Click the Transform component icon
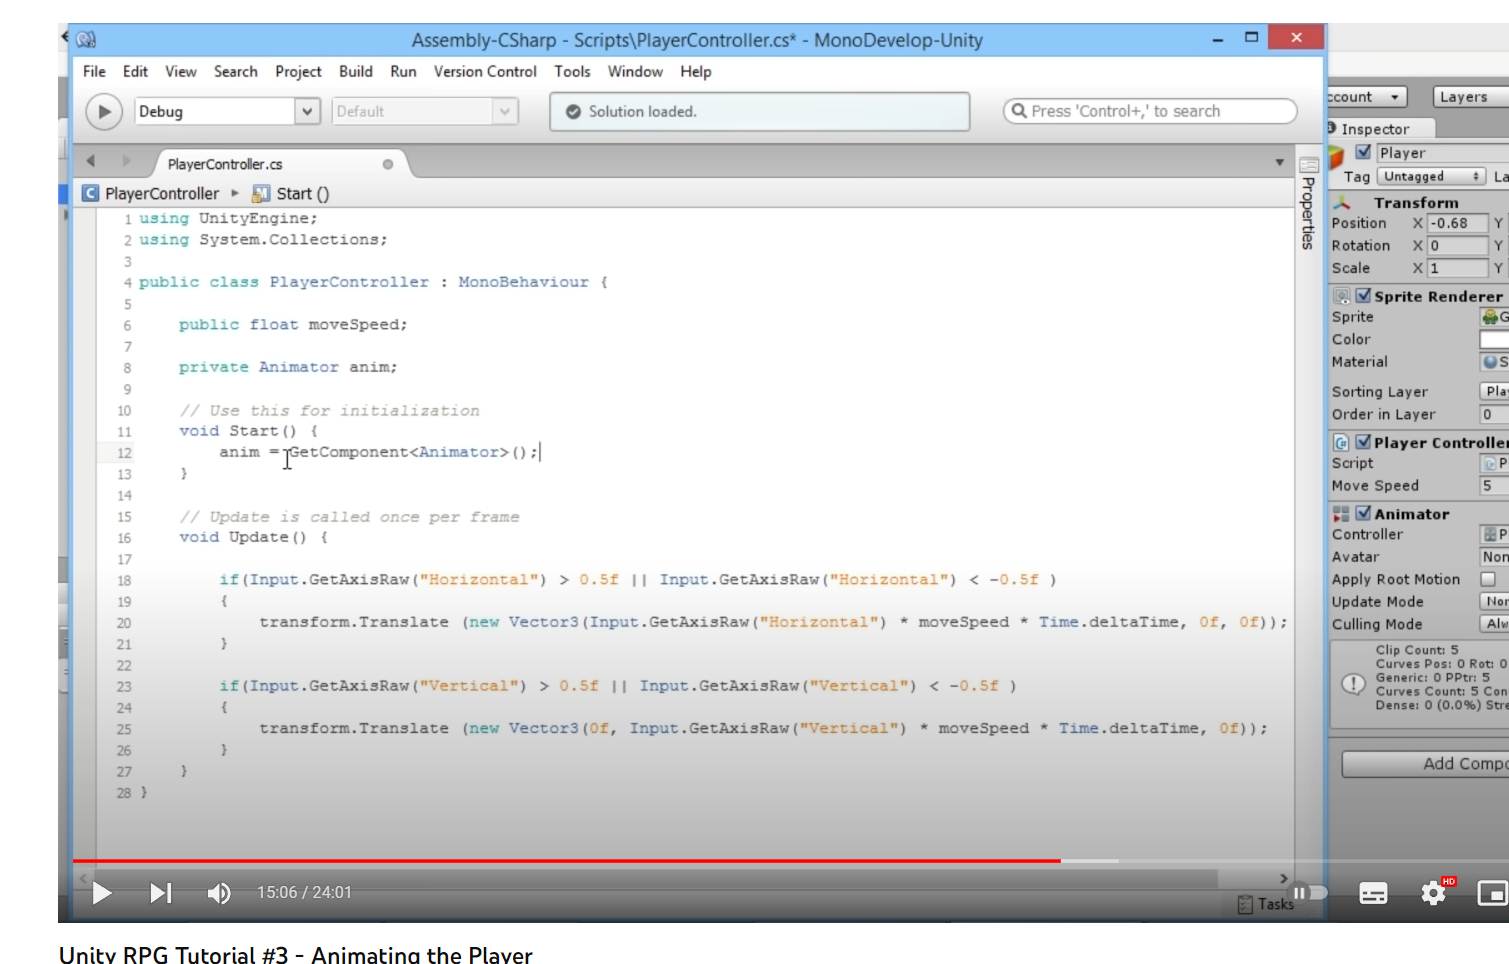Screen dimensions: 1509x964 [x=1342, y=202]
